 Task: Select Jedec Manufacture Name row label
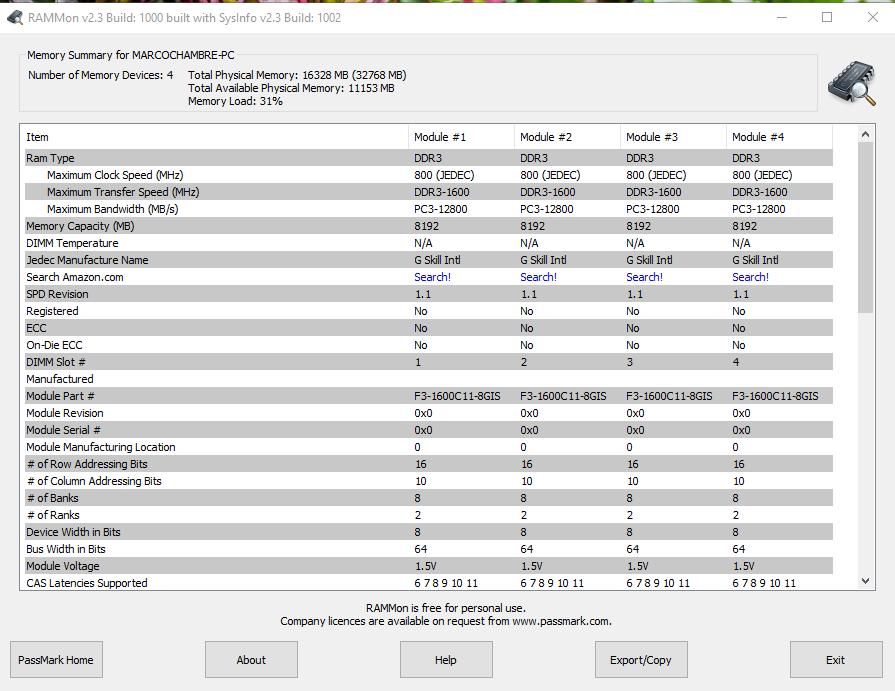[87, 260]
